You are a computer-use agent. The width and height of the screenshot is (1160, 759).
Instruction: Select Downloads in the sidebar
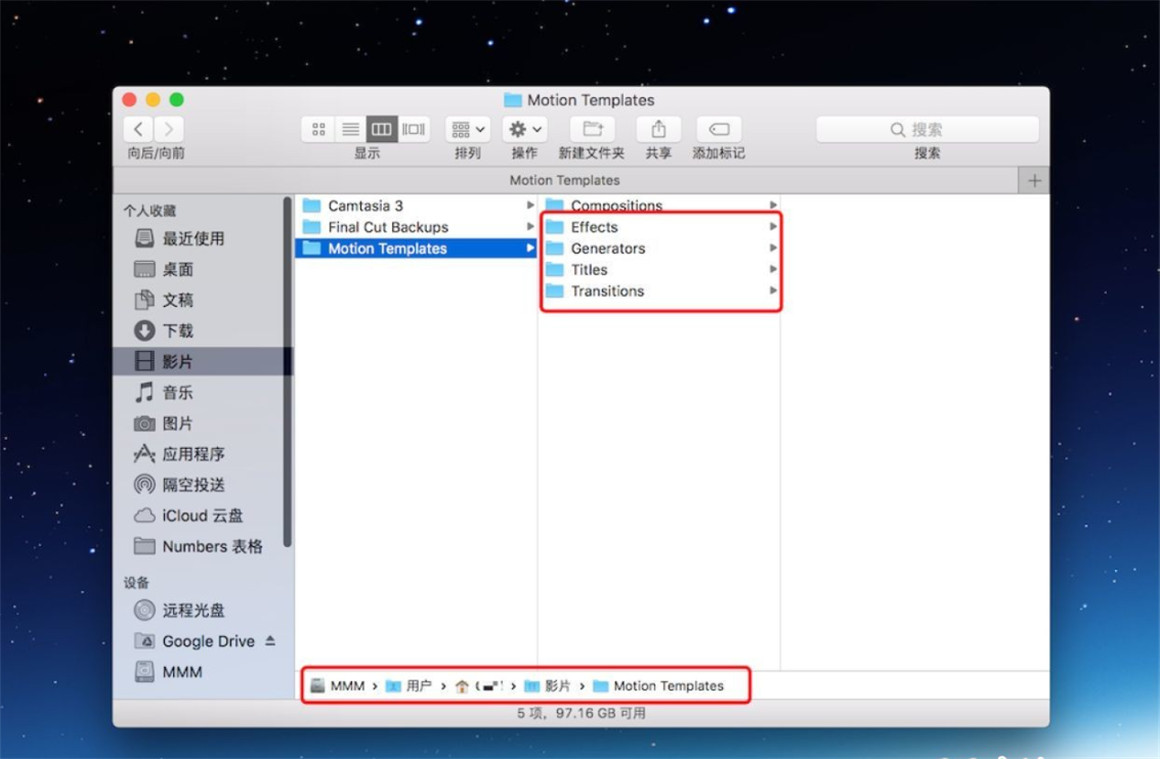tap(177, 331)
